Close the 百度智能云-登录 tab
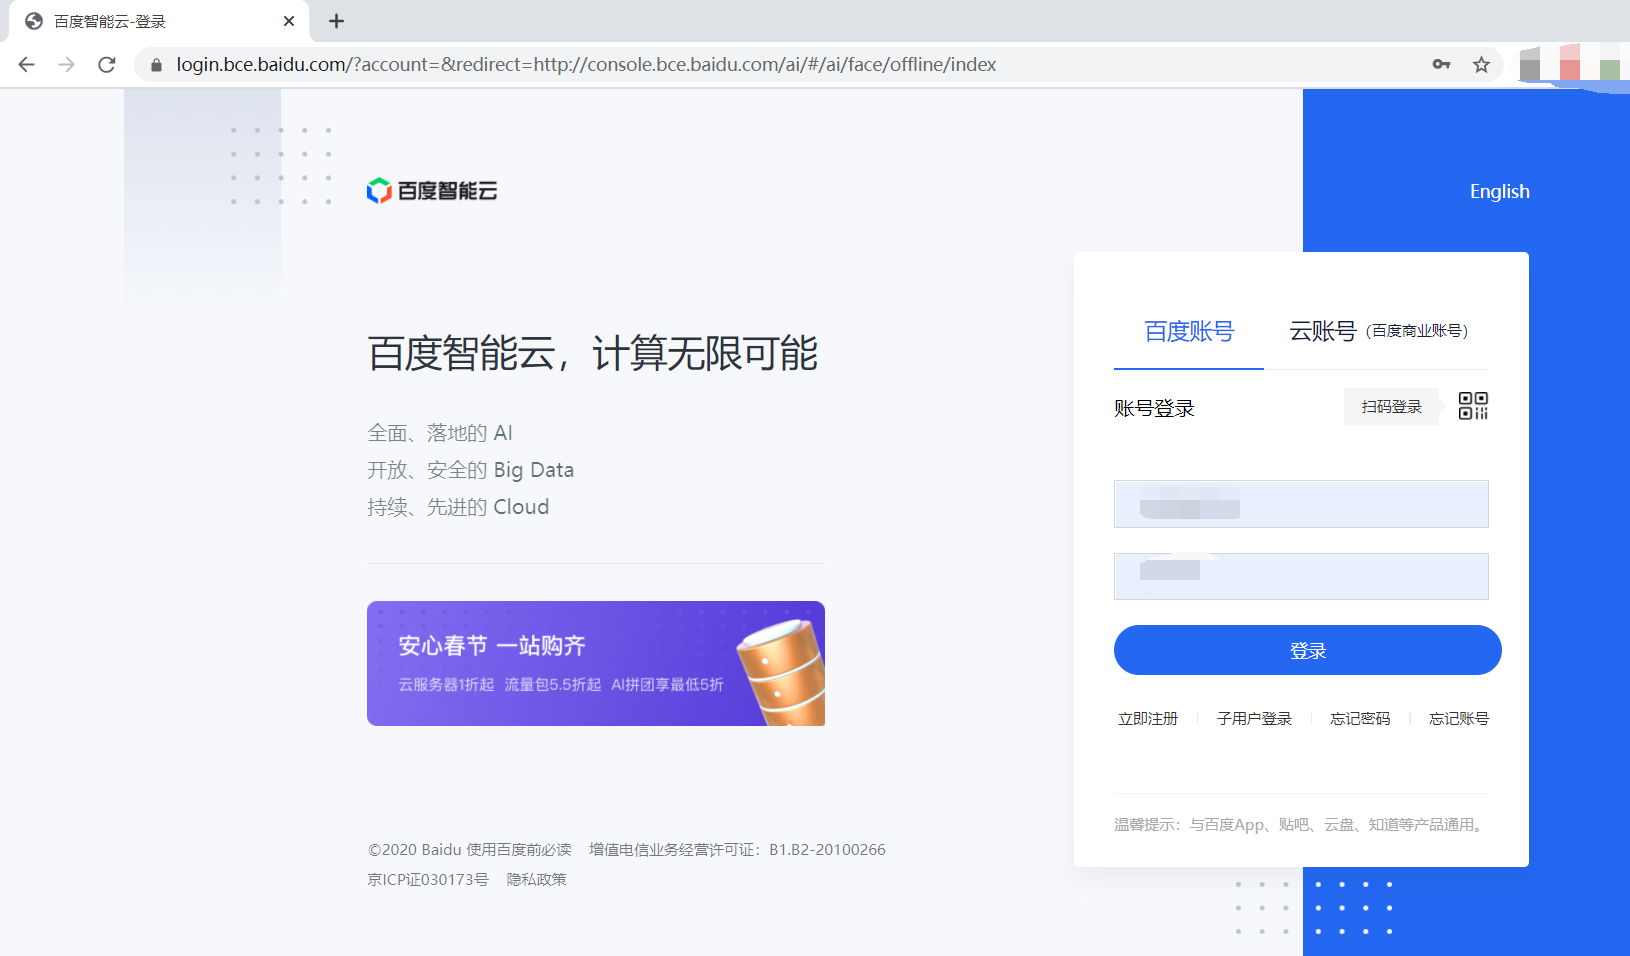The width and height of the screenshot is (1630, 956). (x=289, y=21)
